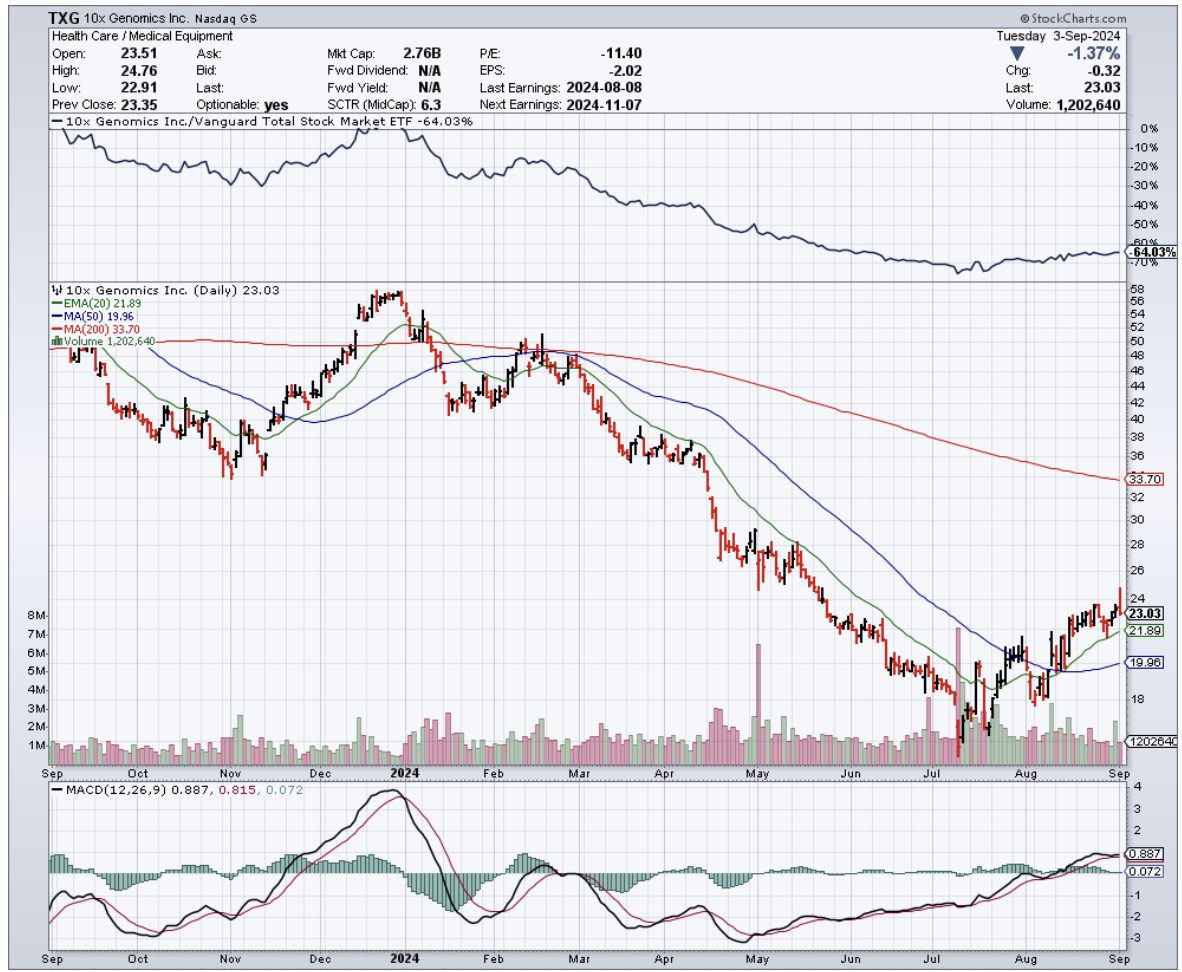Click the red 33.70 axis price tag
The width and height of the screenshot is (1182, 972).
point(1143,480)
